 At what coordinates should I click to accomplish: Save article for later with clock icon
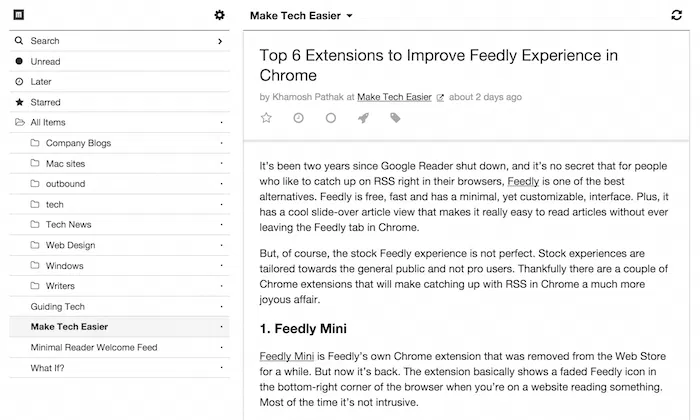pos(298,118)
